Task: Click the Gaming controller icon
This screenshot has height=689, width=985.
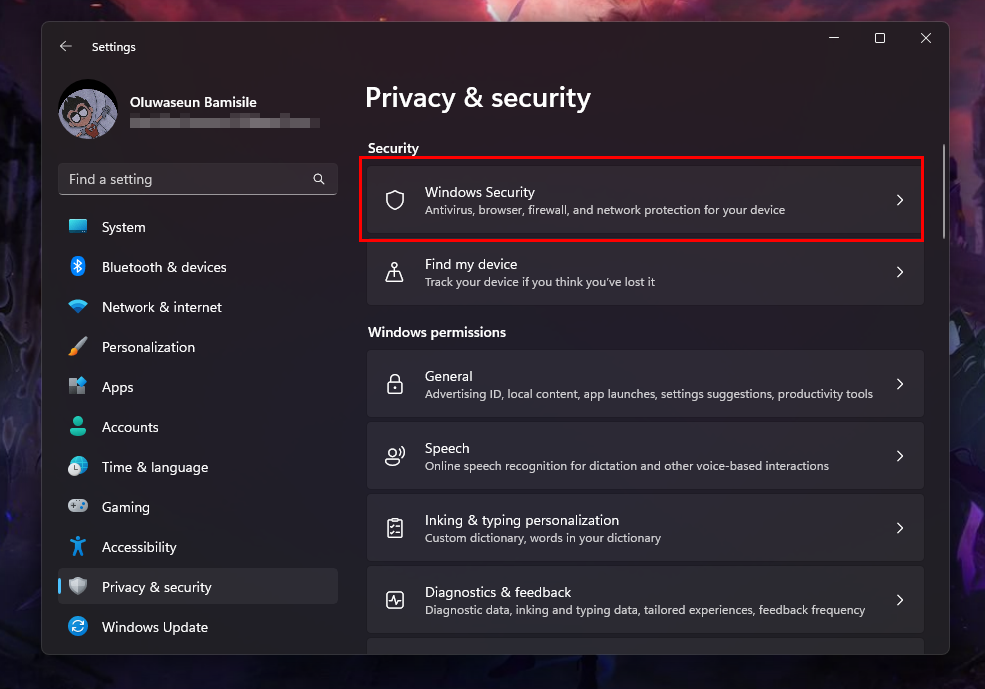Action: click(78, 507)
